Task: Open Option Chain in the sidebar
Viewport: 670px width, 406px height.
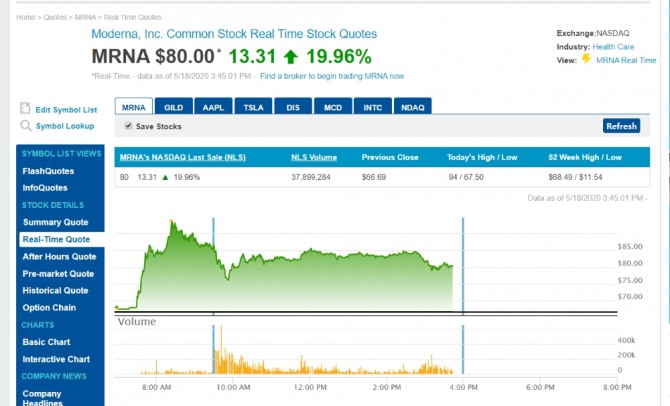Action: coord(49,308)
